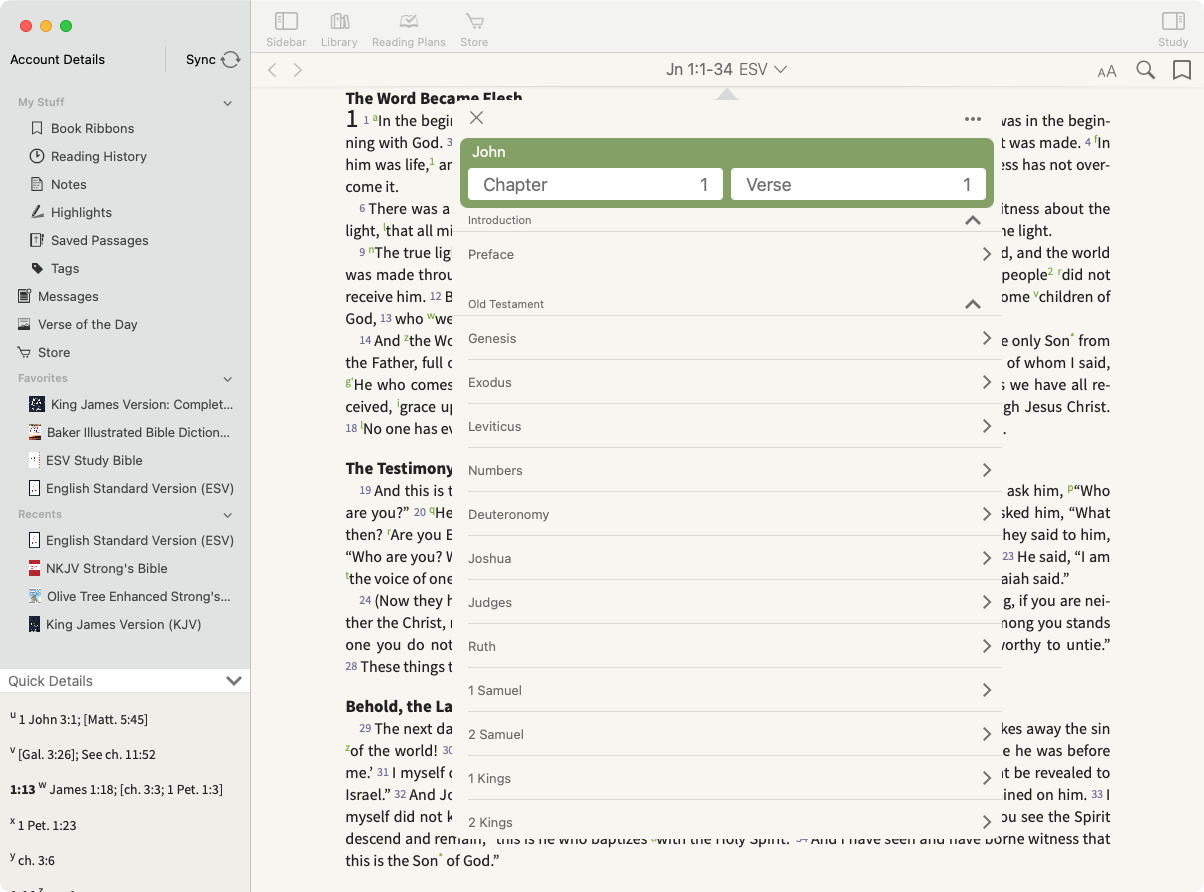Open the Store cart in toolbar
This screenshot has height=892, width=1204.
tap(474, 21)
